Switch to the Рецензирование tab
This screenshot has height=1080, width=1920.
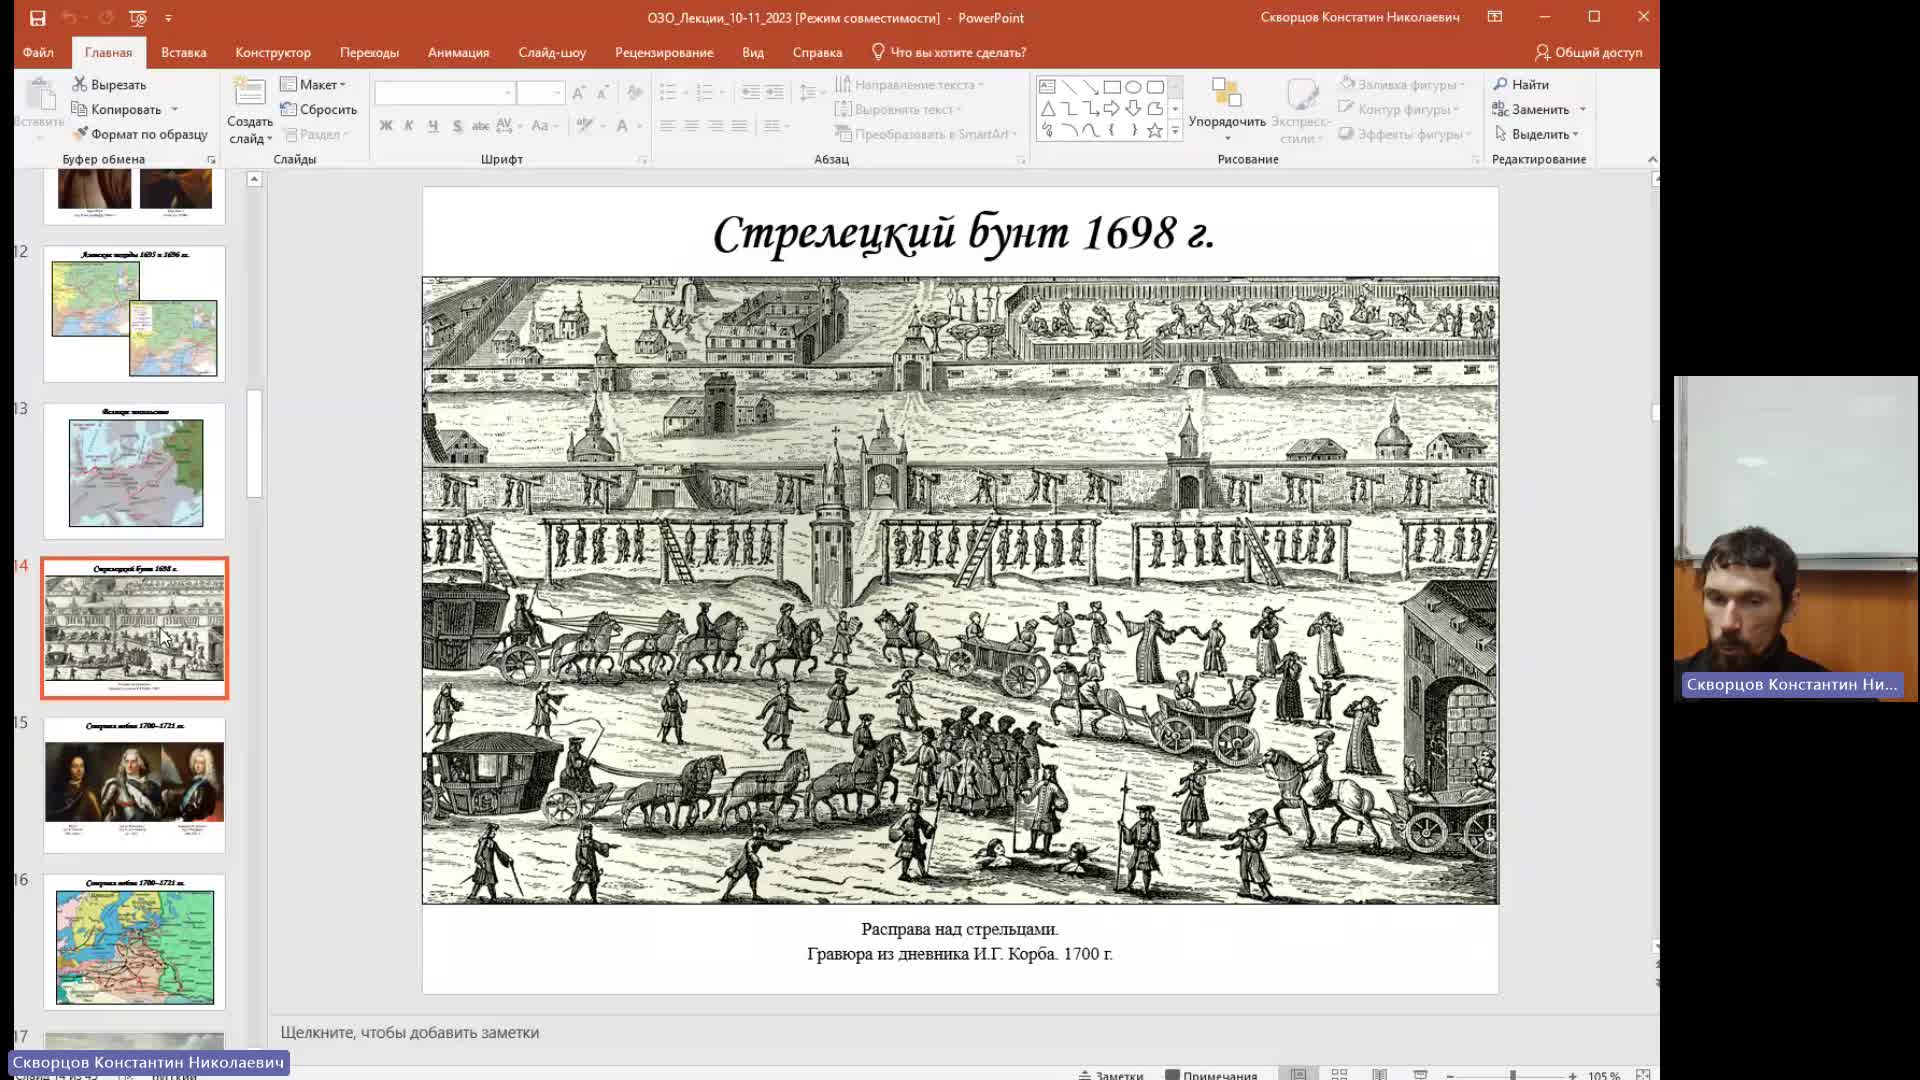pyautogui.click(x=664, y=52)
